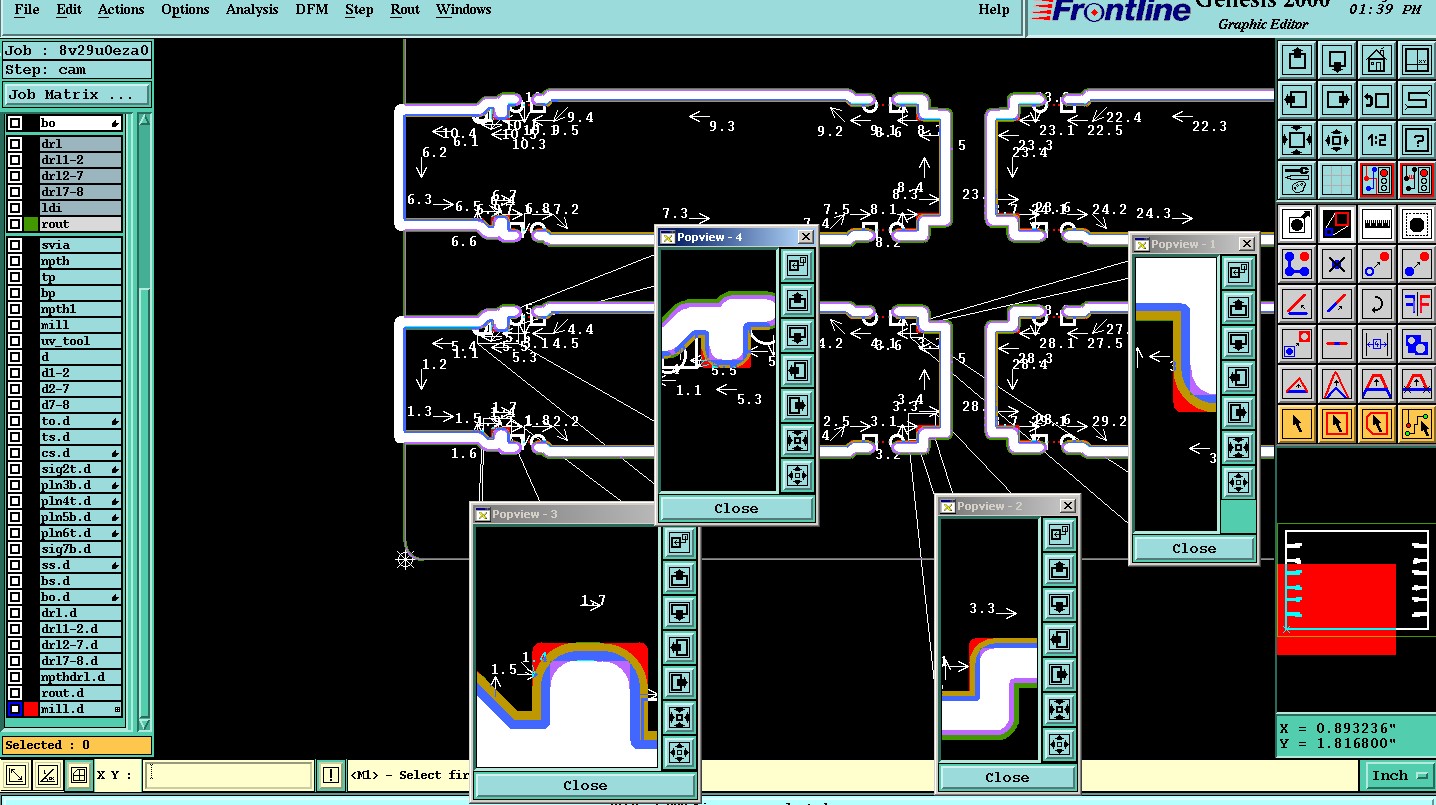Viewport: 1436px width, 805px height.
Task: Click pan up icon in Popview - 3
Action: pyautogui.click(x=679, y=577)
